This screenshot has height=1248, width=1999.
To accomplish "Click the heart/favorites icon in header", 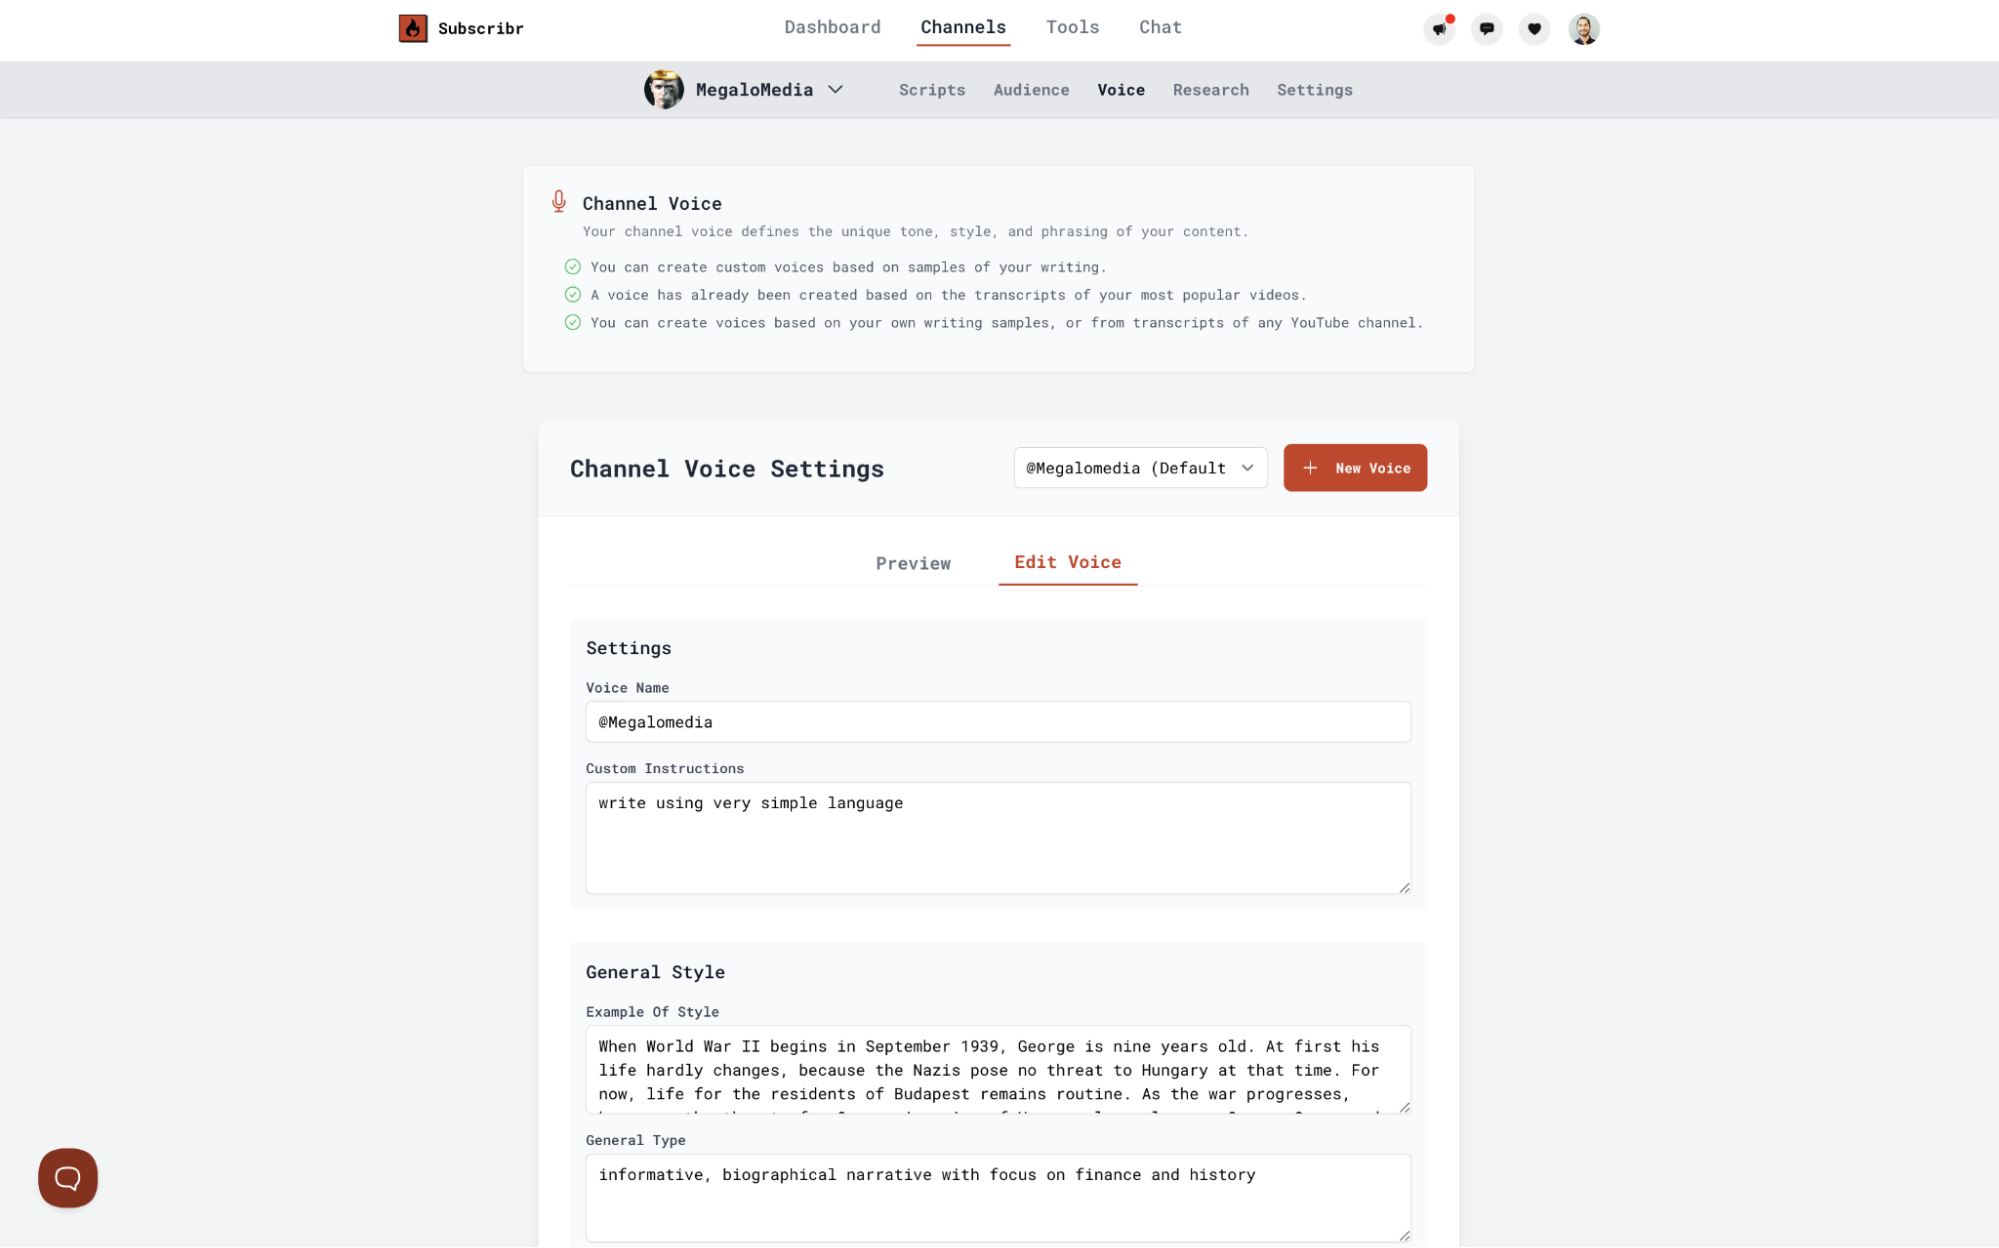I will pyautogui.click(x=1535, y=27).
